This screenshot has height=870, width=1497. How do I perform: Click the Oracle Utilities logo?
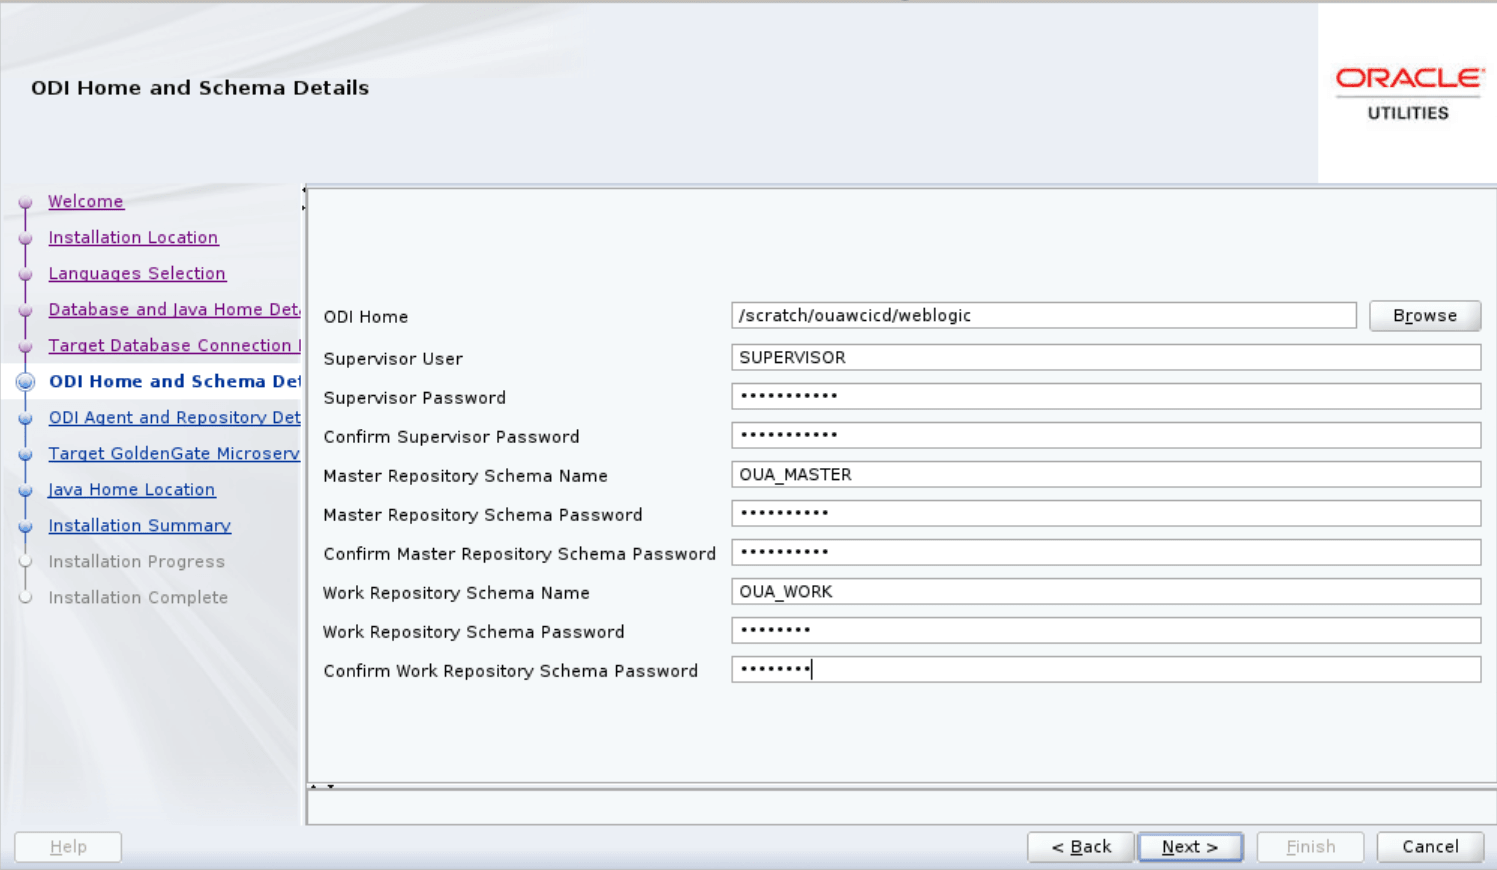tap(1409, 94)
